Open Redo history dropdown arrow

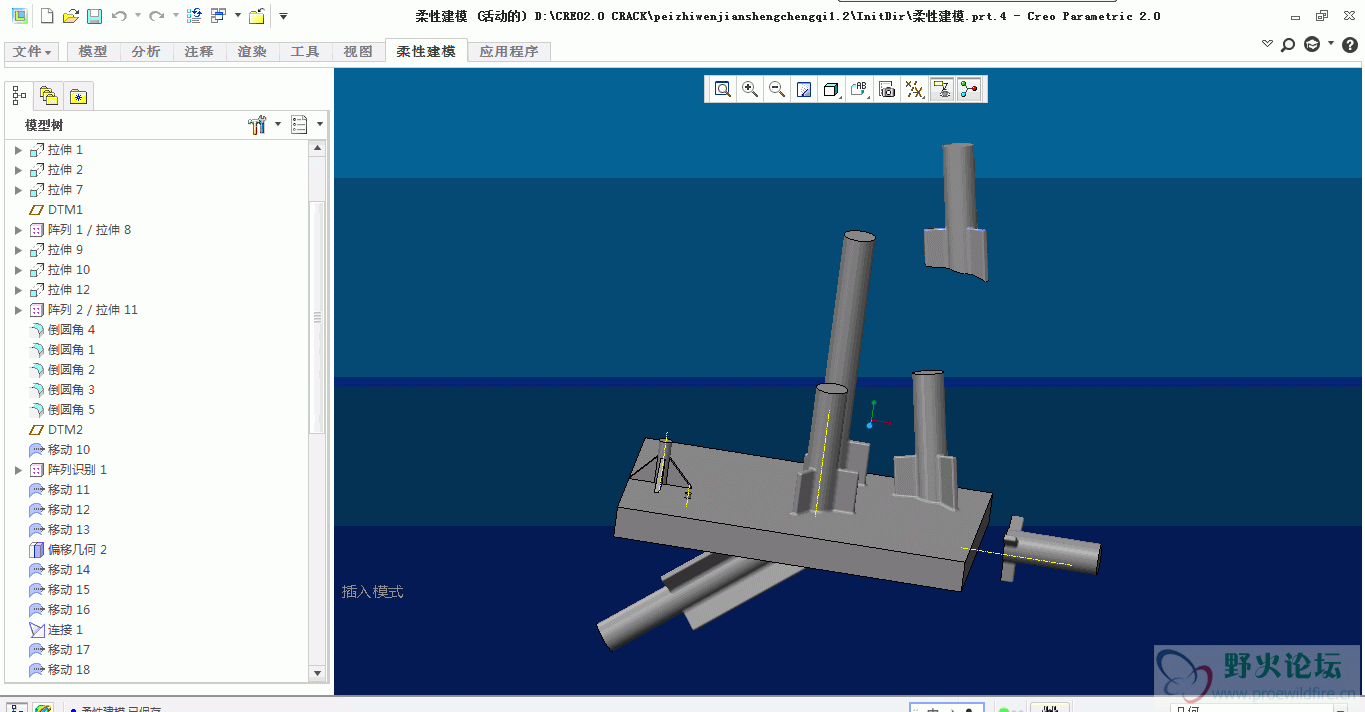(x=175, y=16)
